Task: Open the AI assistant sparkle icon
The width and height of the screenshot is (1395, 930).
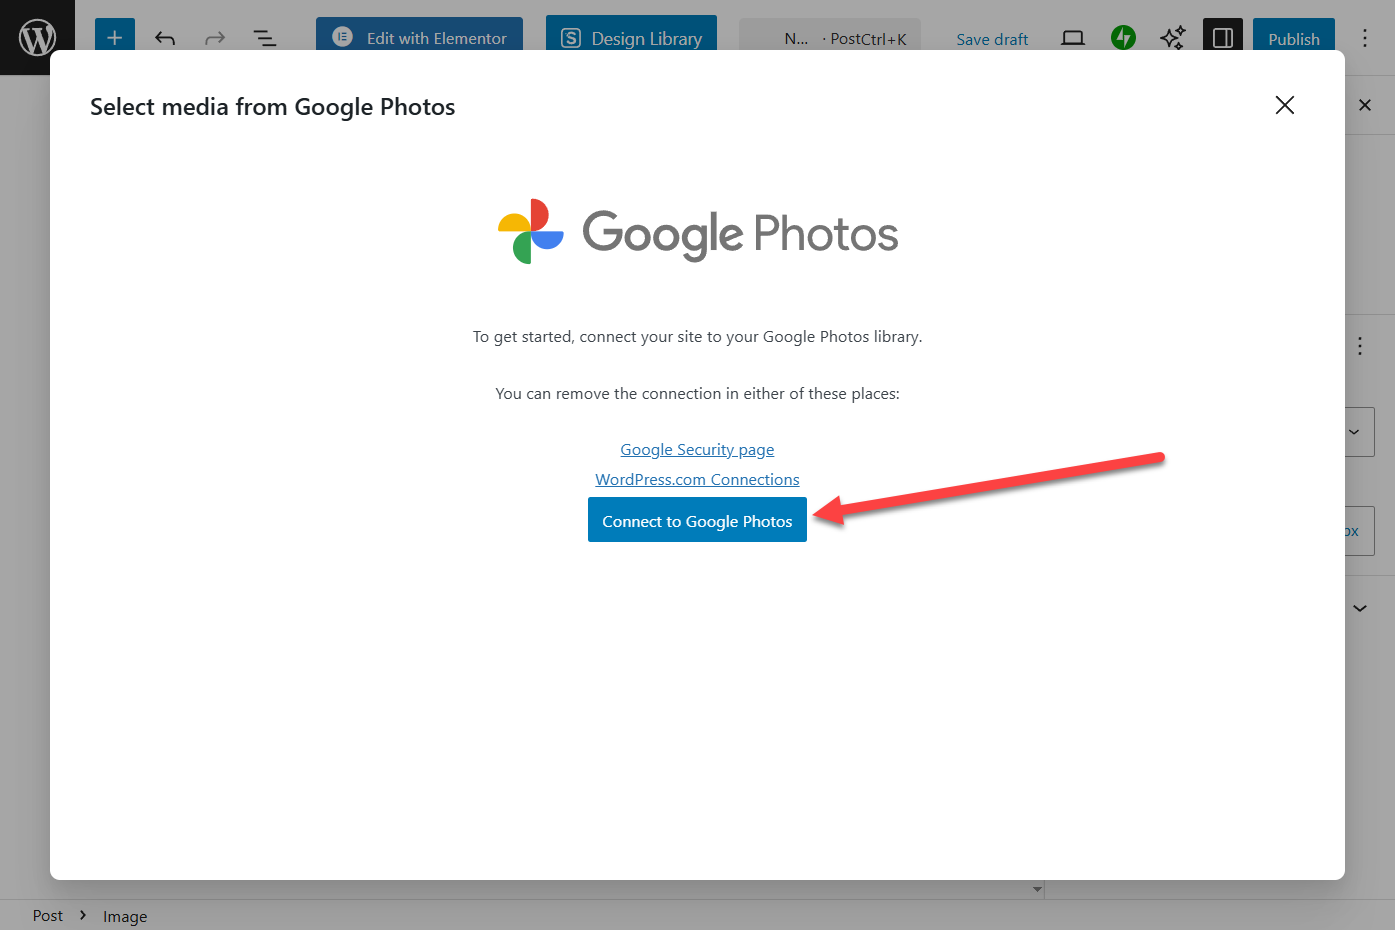Action: (1173, 38)
